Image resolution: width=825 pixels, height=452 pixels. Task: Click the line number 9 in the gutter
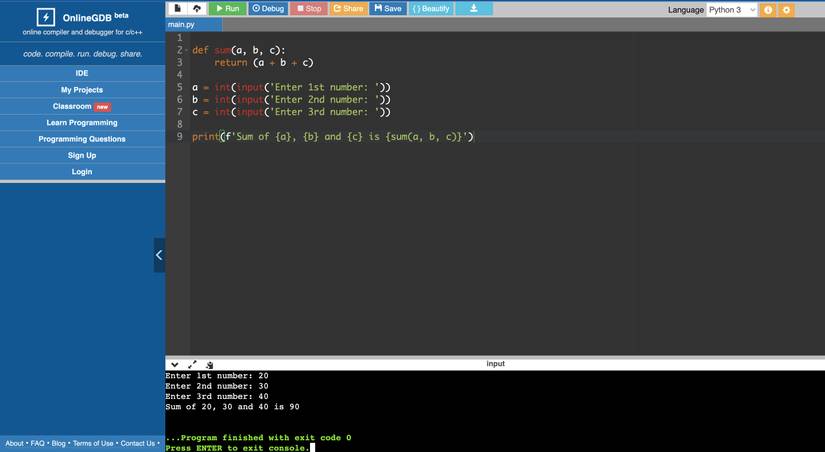click(x=179, y=137)
